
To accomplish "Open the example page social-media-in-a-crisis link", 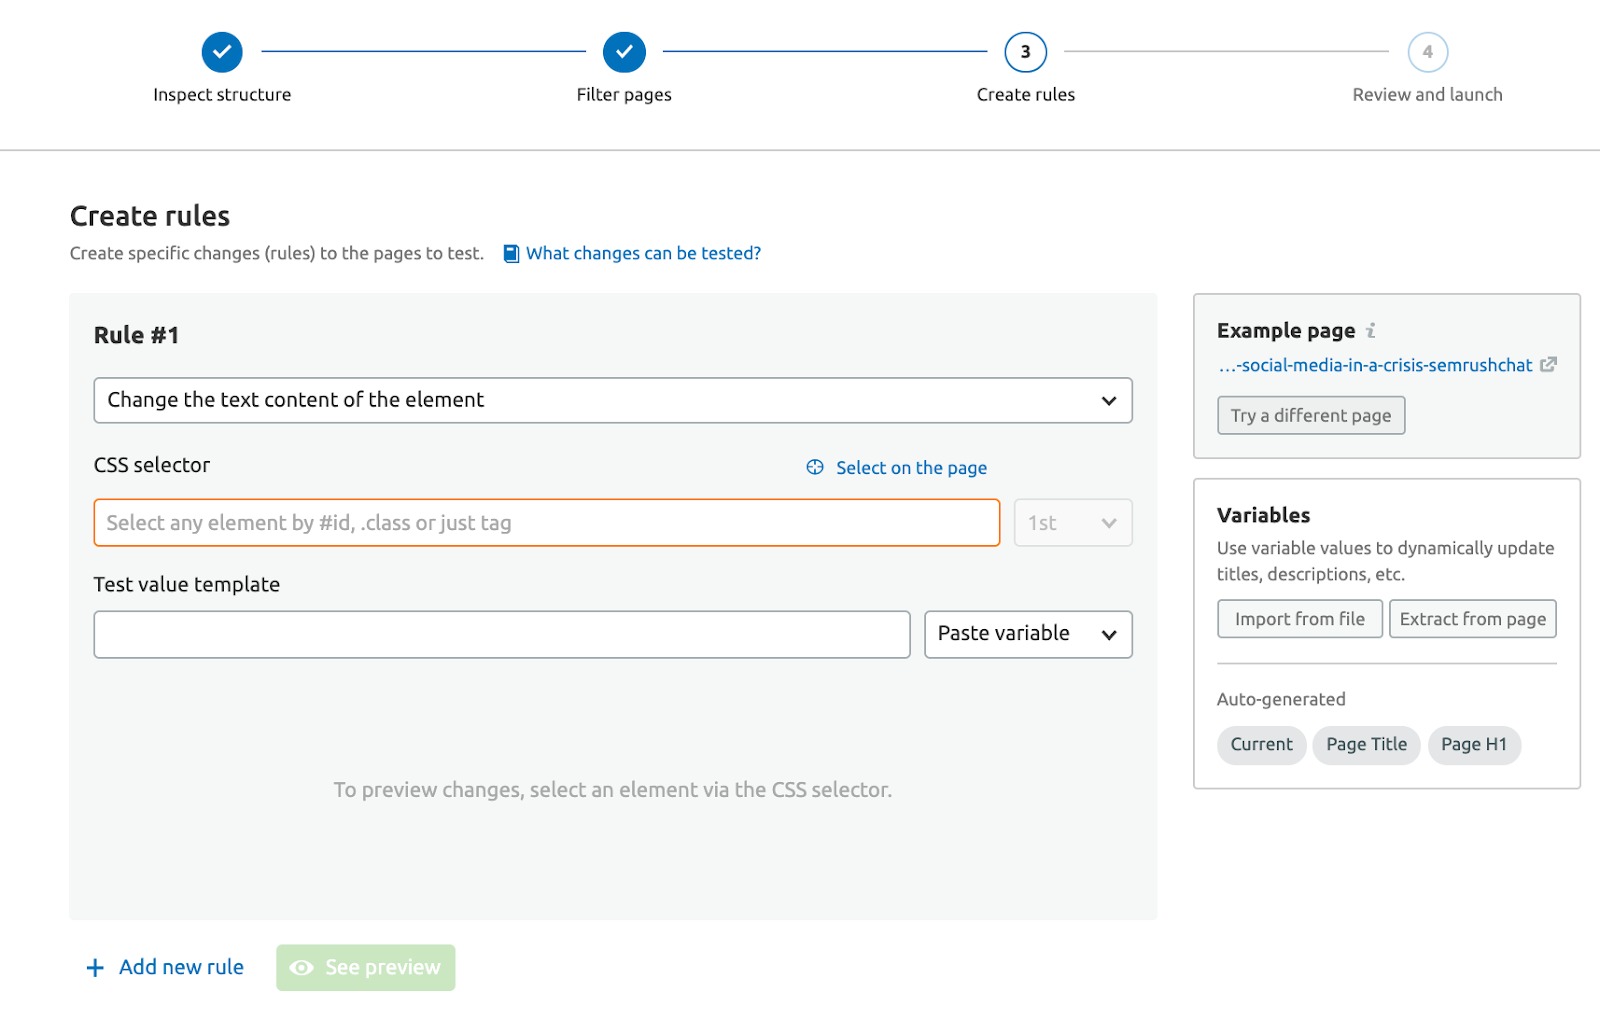I will coord(1375,365).
